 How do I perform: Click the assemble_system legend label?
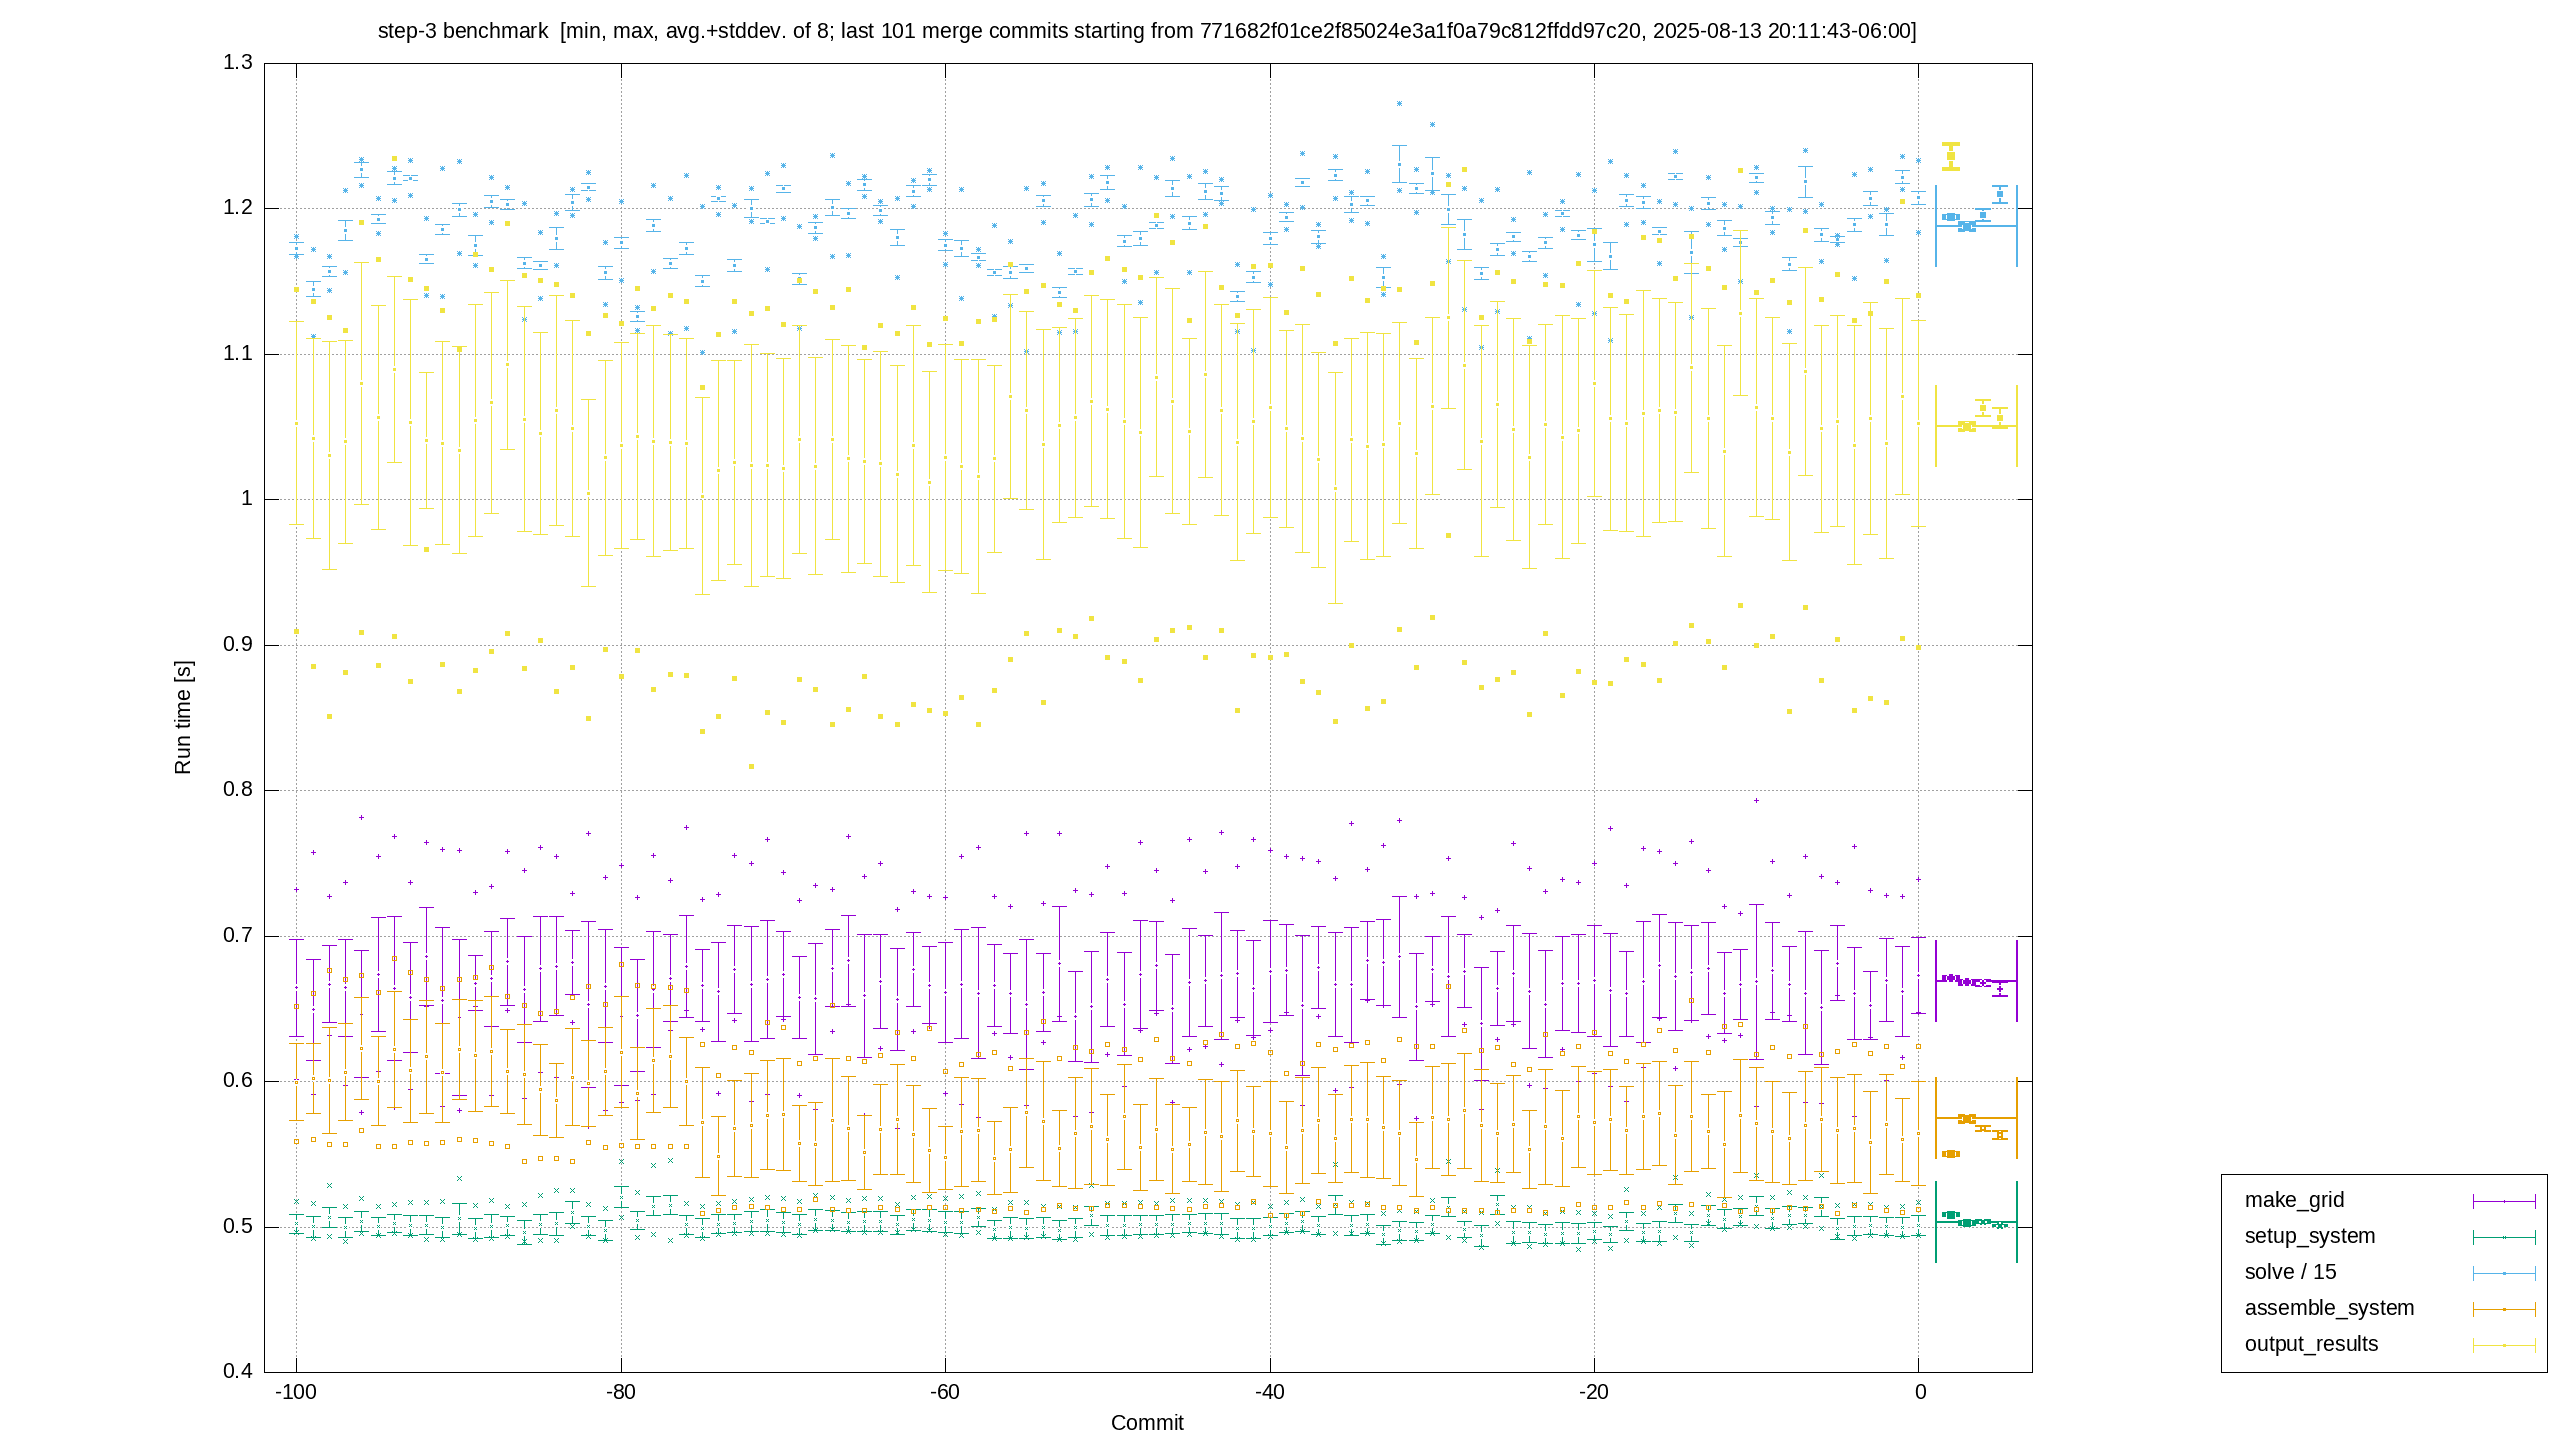click(2329, 1308)
